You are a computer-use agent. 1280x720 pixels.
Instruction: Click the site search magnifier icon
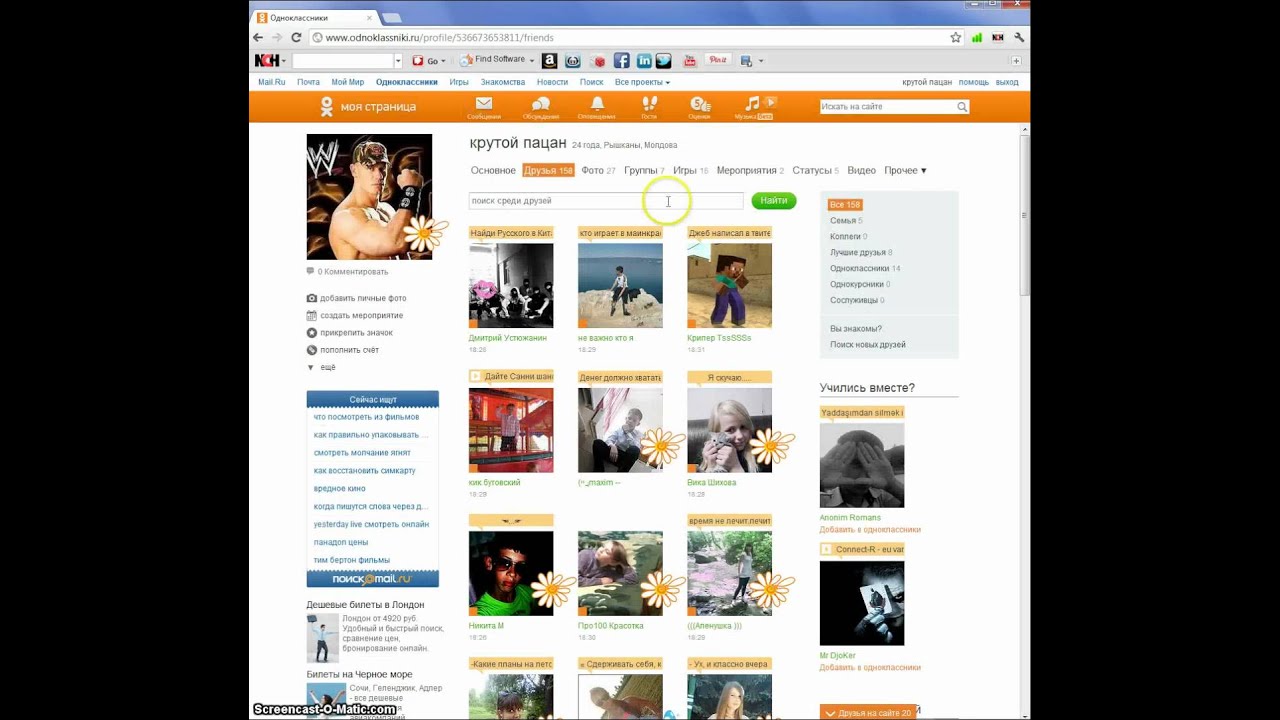(x=962, y=107)
